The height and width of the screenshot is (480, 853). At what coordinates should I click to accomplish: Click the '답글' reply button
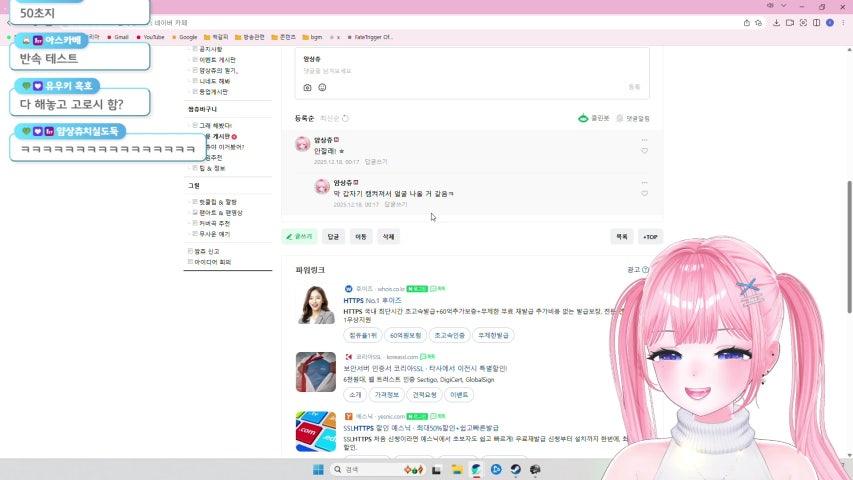333,237
